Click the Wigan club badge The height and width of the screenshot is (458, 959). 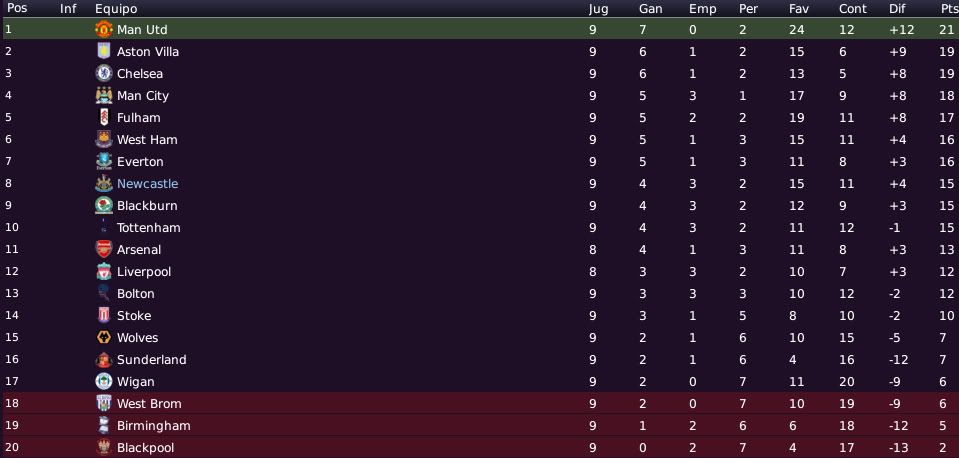pos(104,382)
